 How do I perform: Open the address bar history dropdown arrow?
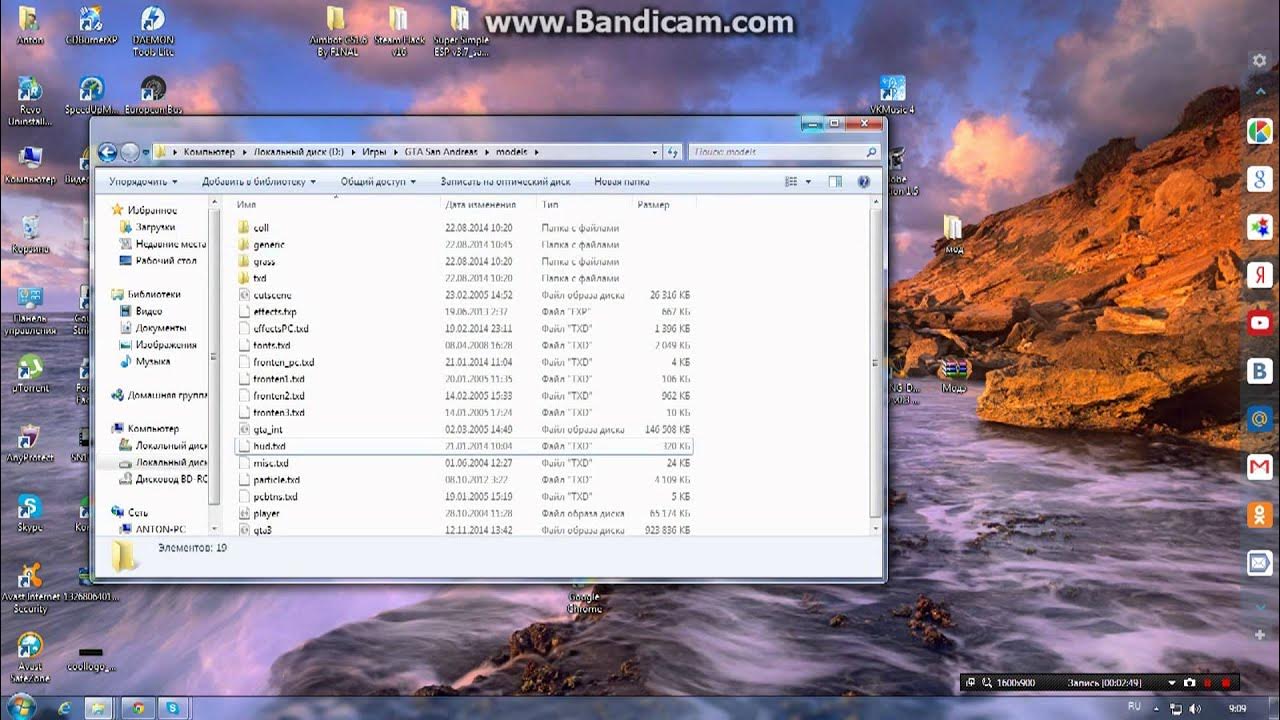coord(655,152)
